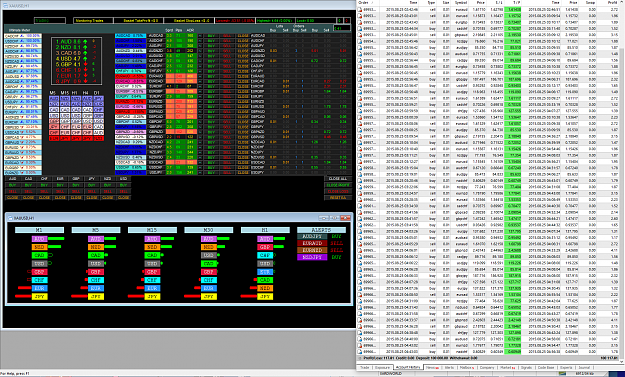Click the 1.AUD 8.6 ranking entry
Screen dimensions: 625x377
(69, 41)
